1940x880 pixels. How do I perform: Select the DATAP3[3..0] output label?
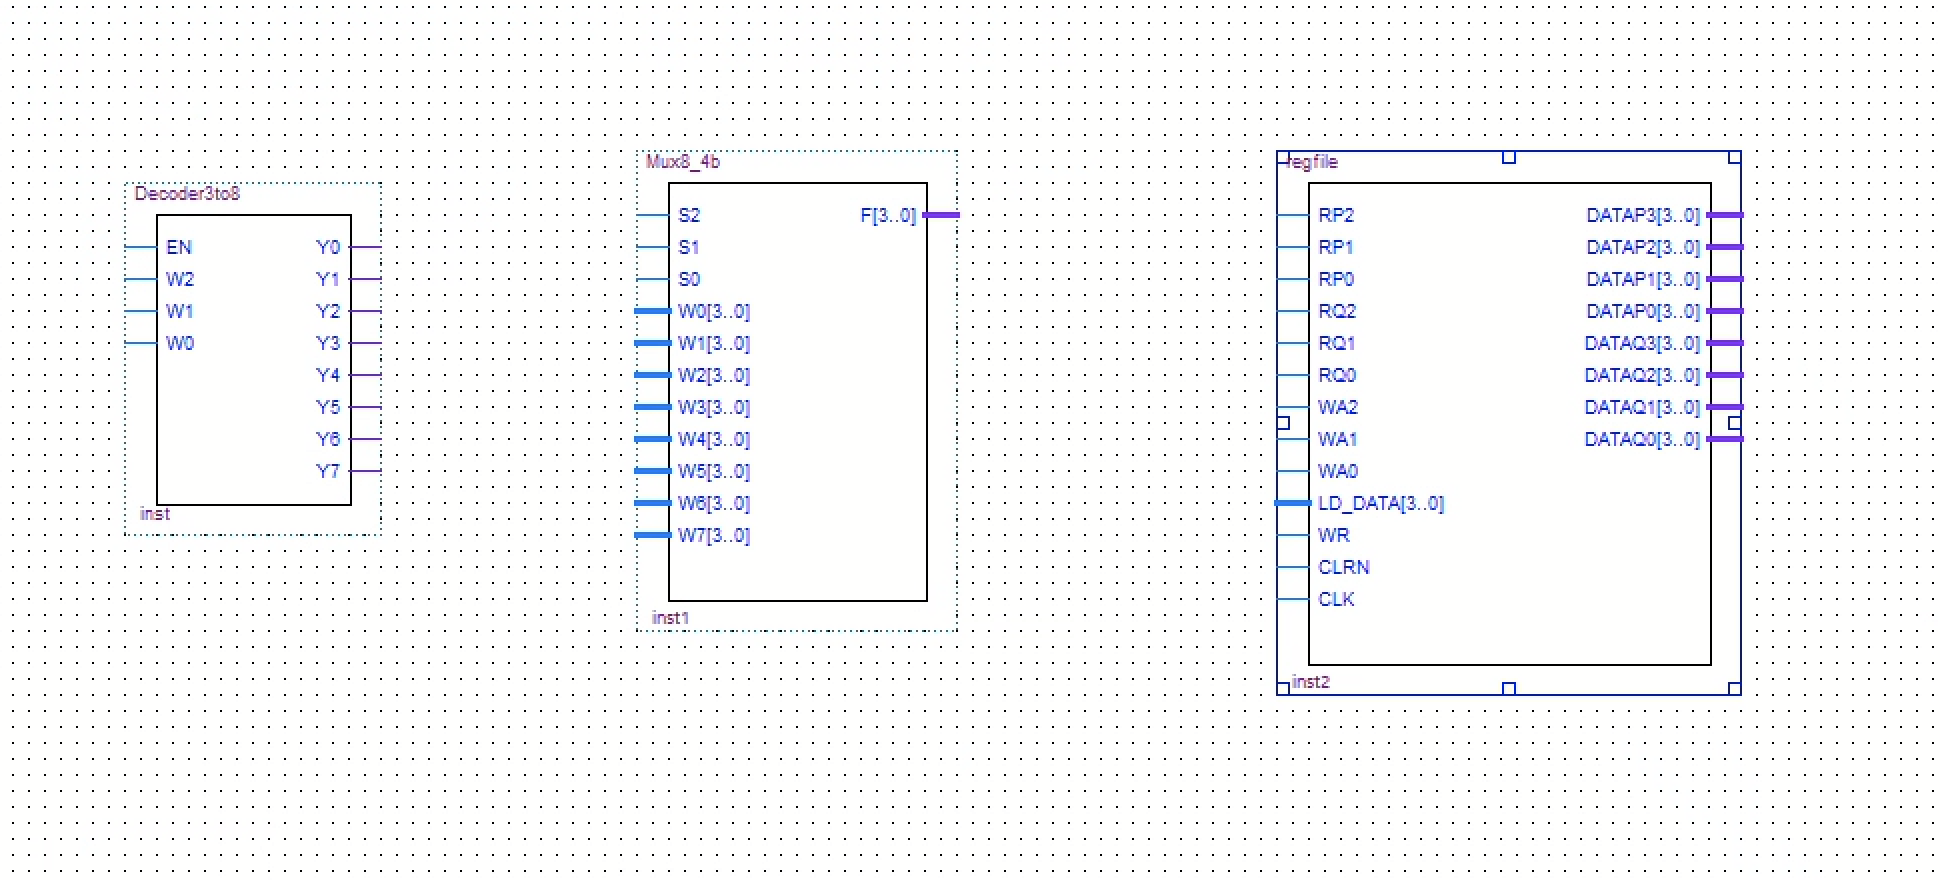point(1643,215)
